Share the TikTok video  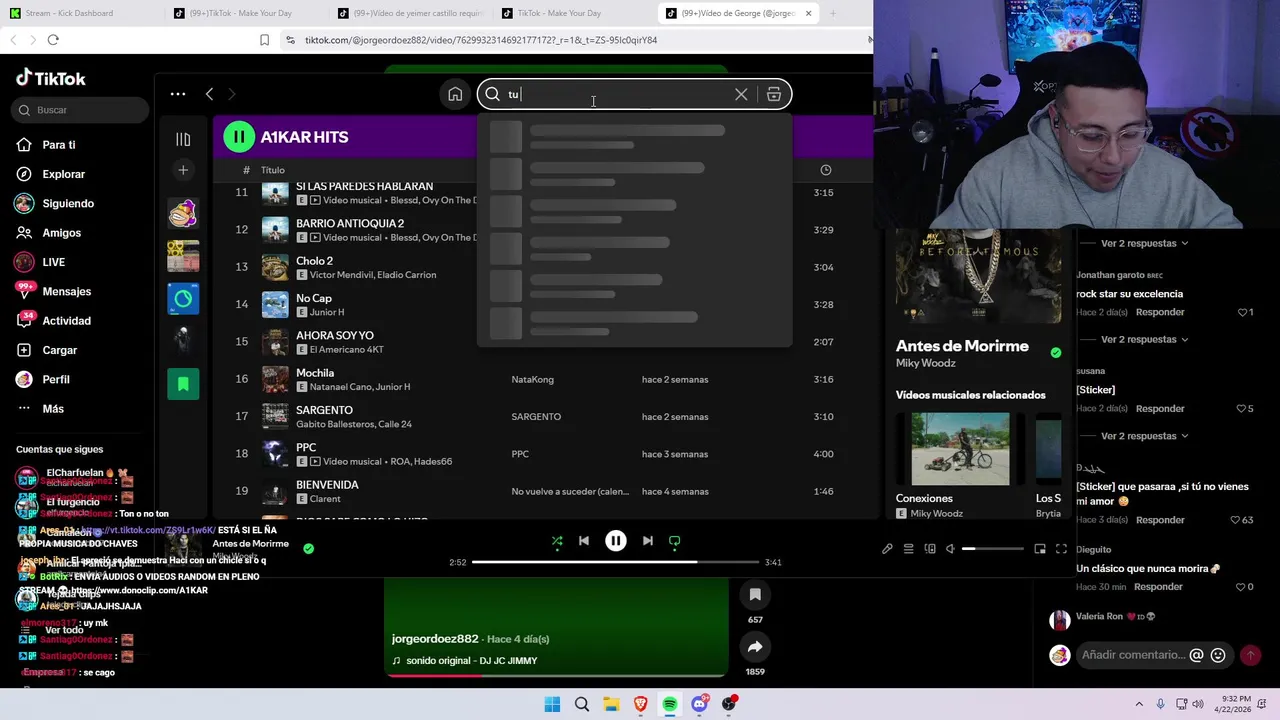[x=755, y=647]
